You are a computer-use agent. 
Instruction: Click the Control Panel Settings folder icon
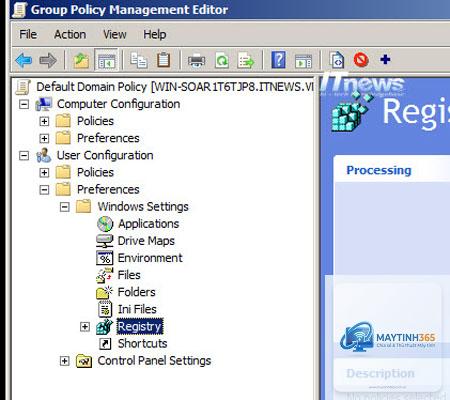point(84,361)
